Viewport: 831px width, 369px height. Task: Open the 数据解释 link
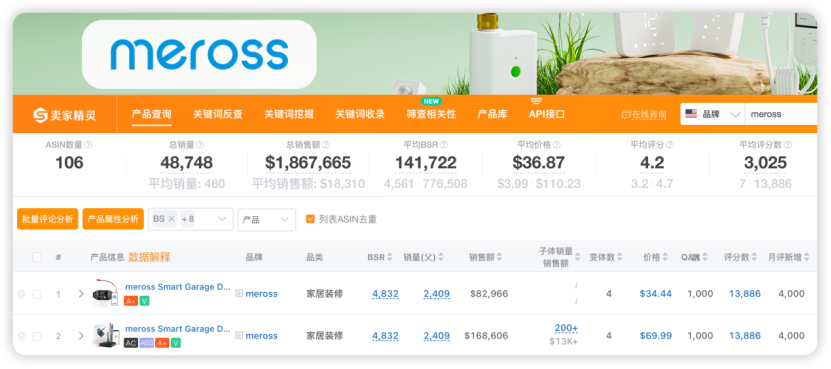coord(149,257)
